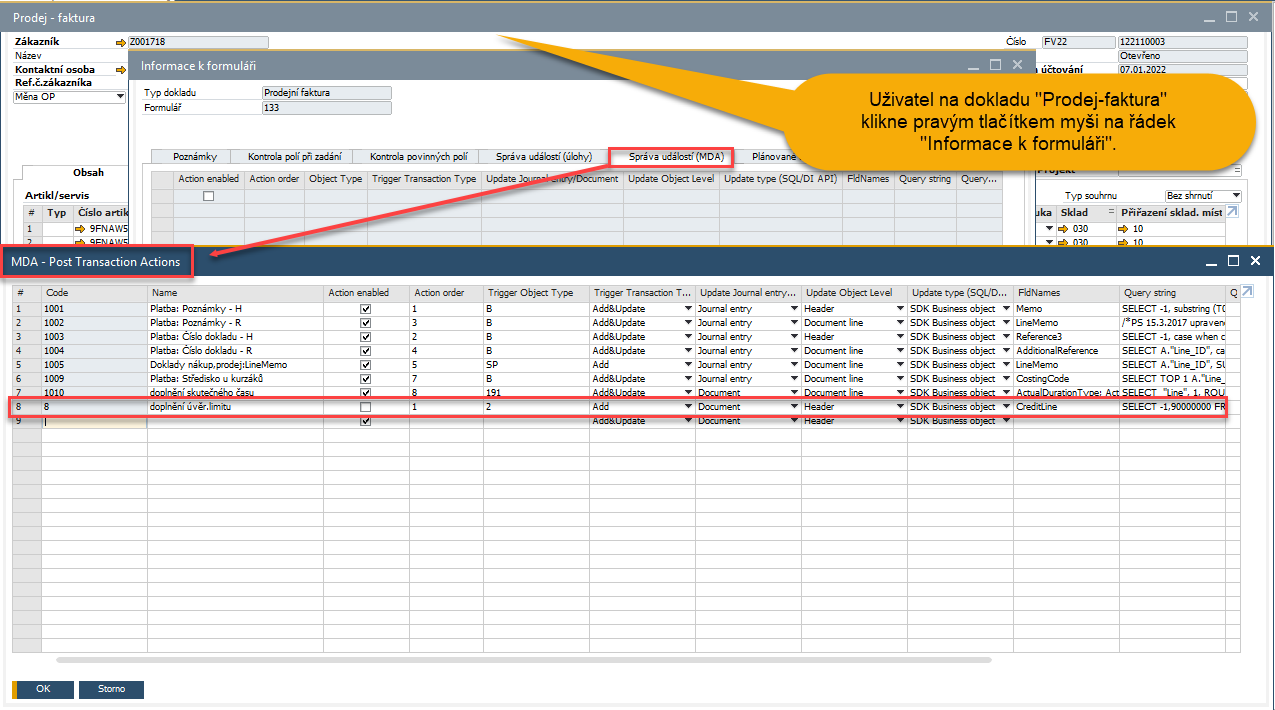
Task: Click the Otevřeno status field
Action: click(1183, 56)
